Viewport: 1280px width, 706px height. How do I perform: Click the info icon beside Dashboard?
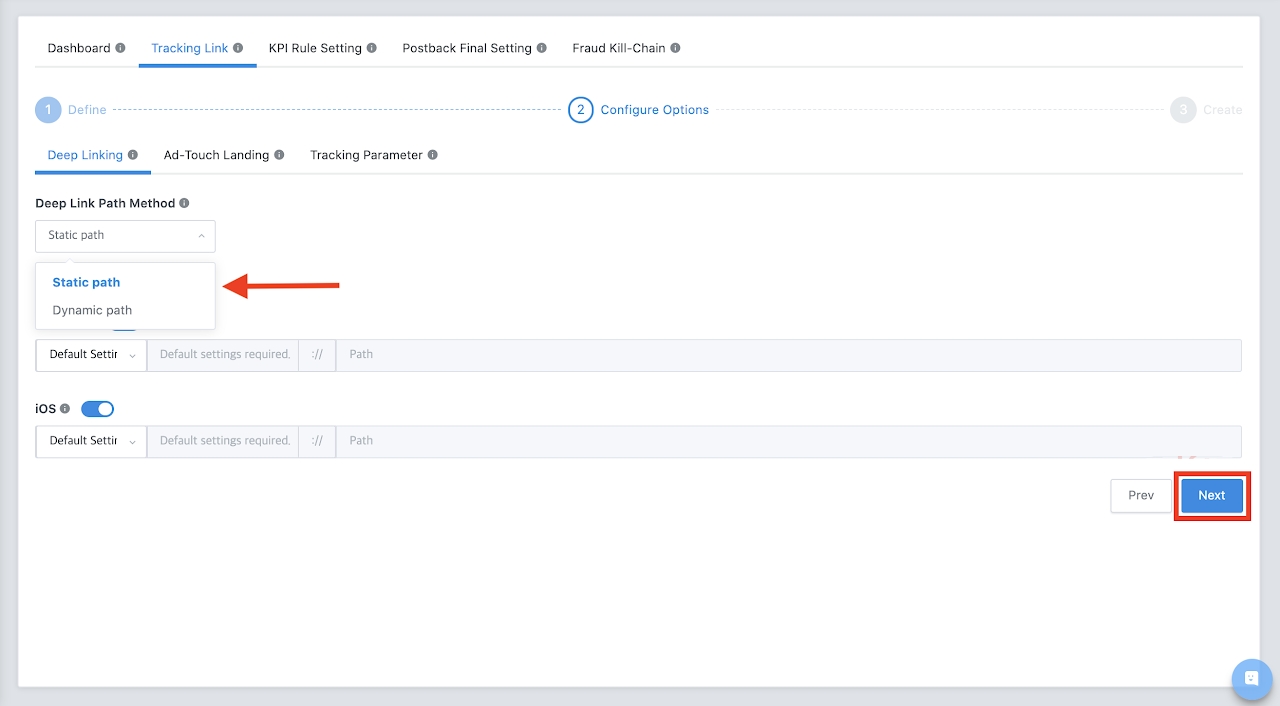coord(120,48)
